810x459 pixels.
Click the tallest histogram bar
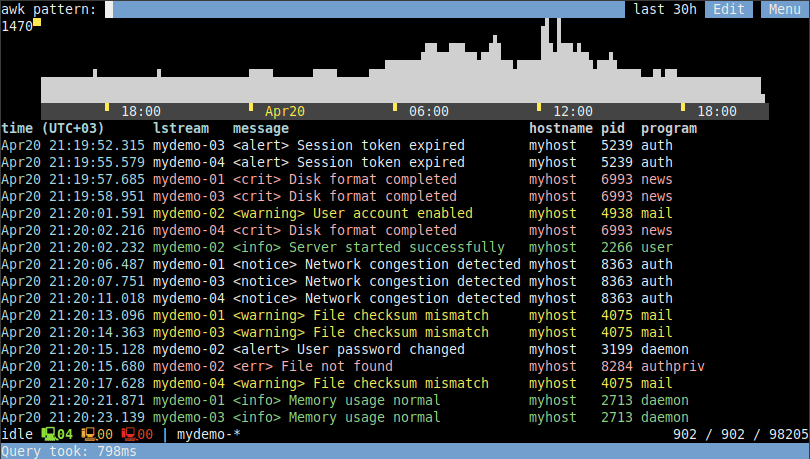tap(545, 60)
